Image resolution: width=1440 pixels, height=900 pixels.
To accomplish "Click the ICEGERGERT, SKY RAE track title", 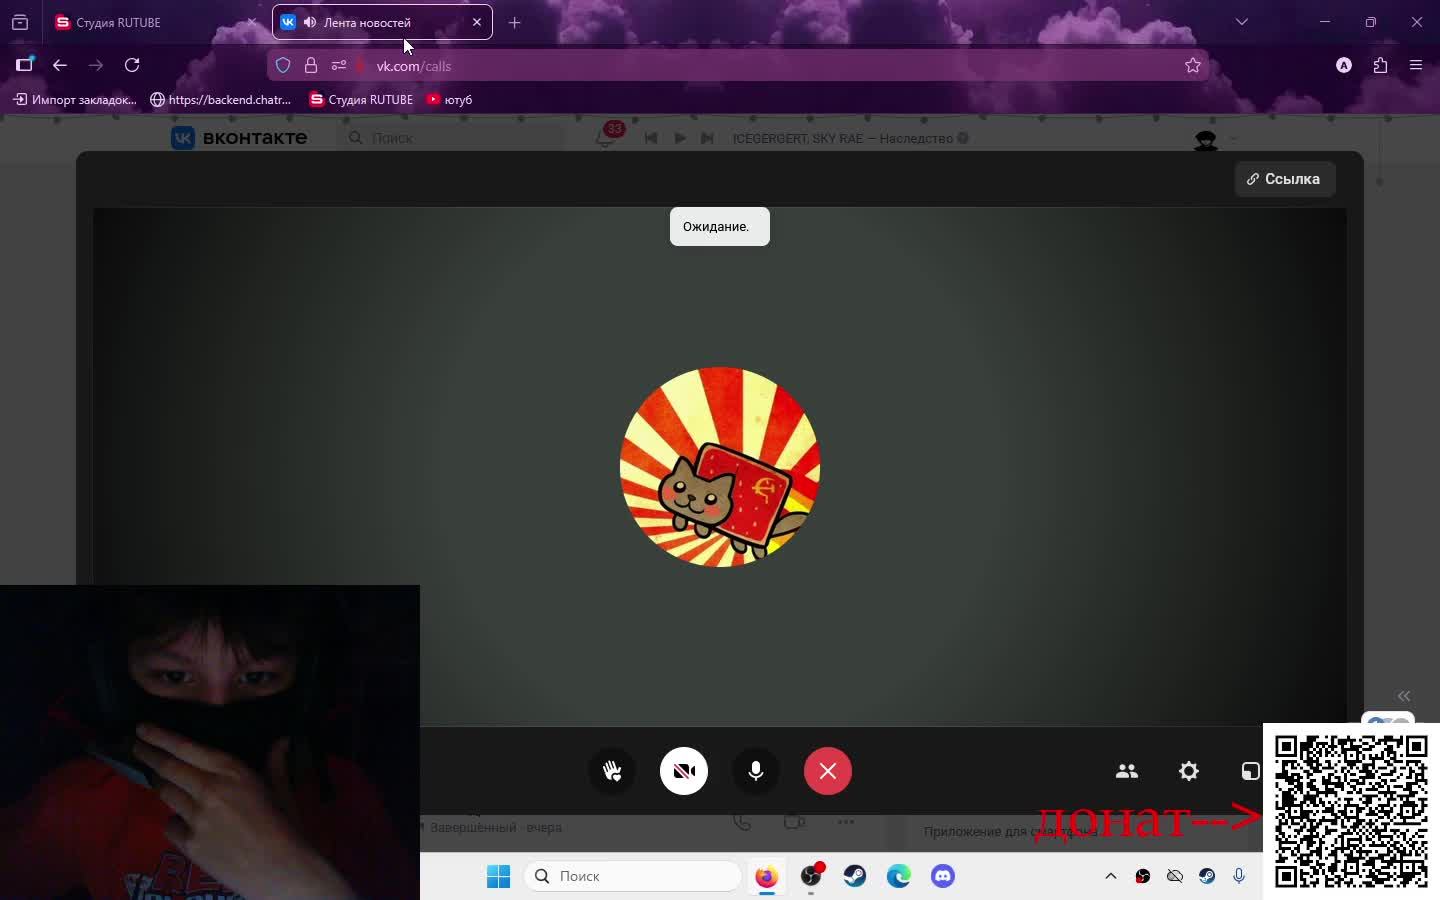I will [x=843, y=138].
